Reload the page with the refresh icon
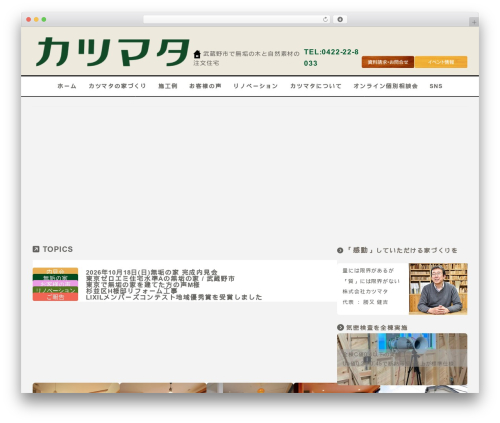 (325, 20)
